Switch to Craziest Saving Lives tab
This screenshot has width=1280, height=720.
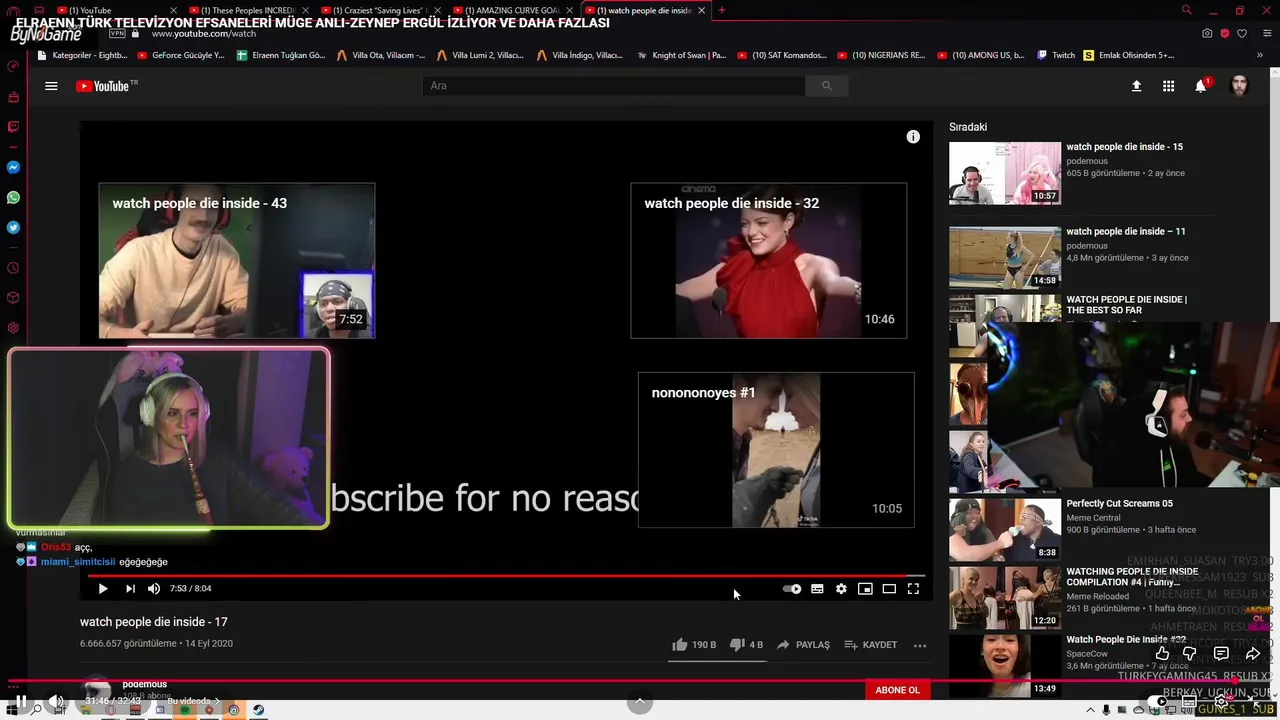tap(380, 10)
